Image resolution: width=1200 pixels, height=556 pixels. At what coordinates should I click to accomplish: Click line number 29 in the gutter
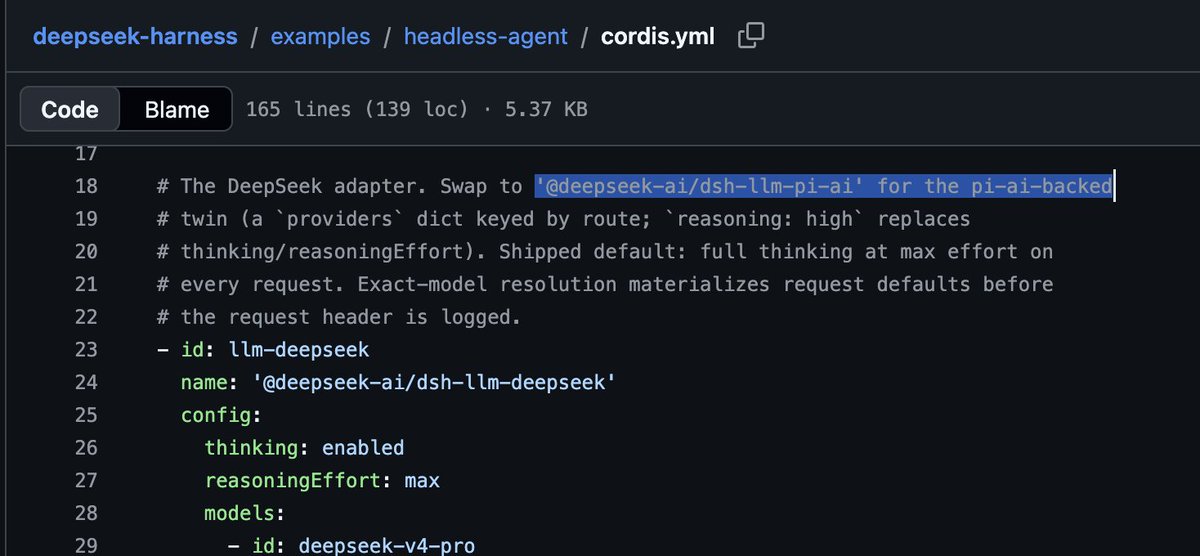(86, 546)
